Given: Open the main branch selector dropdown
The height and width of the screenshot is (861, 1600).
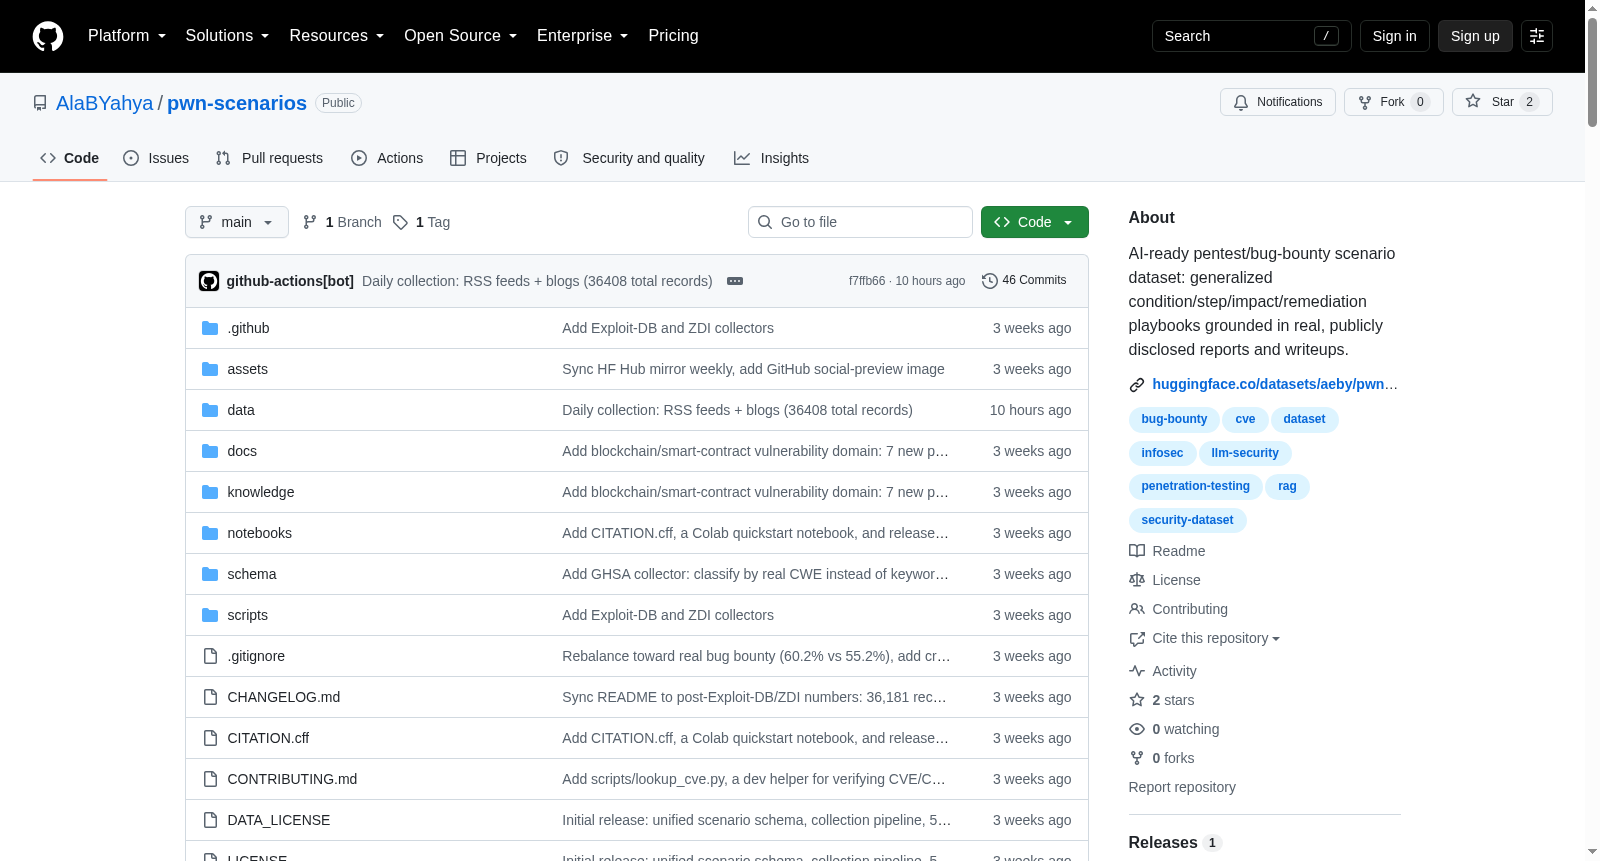Looking at the screenshot, I should pos(237,222).
